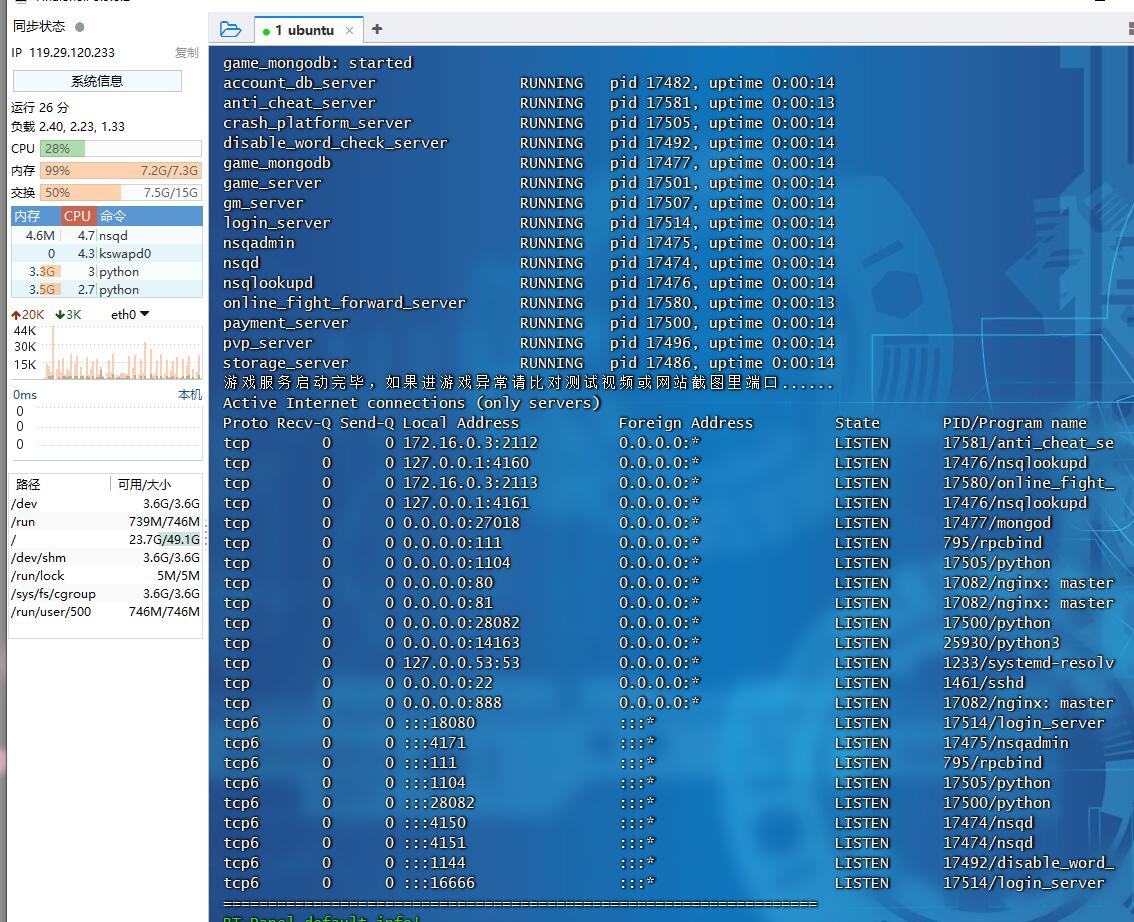The width and height of the screenshot is (1134, 922).
Task: Click the 本机 latency link
Action: click(x=190, y=395)
